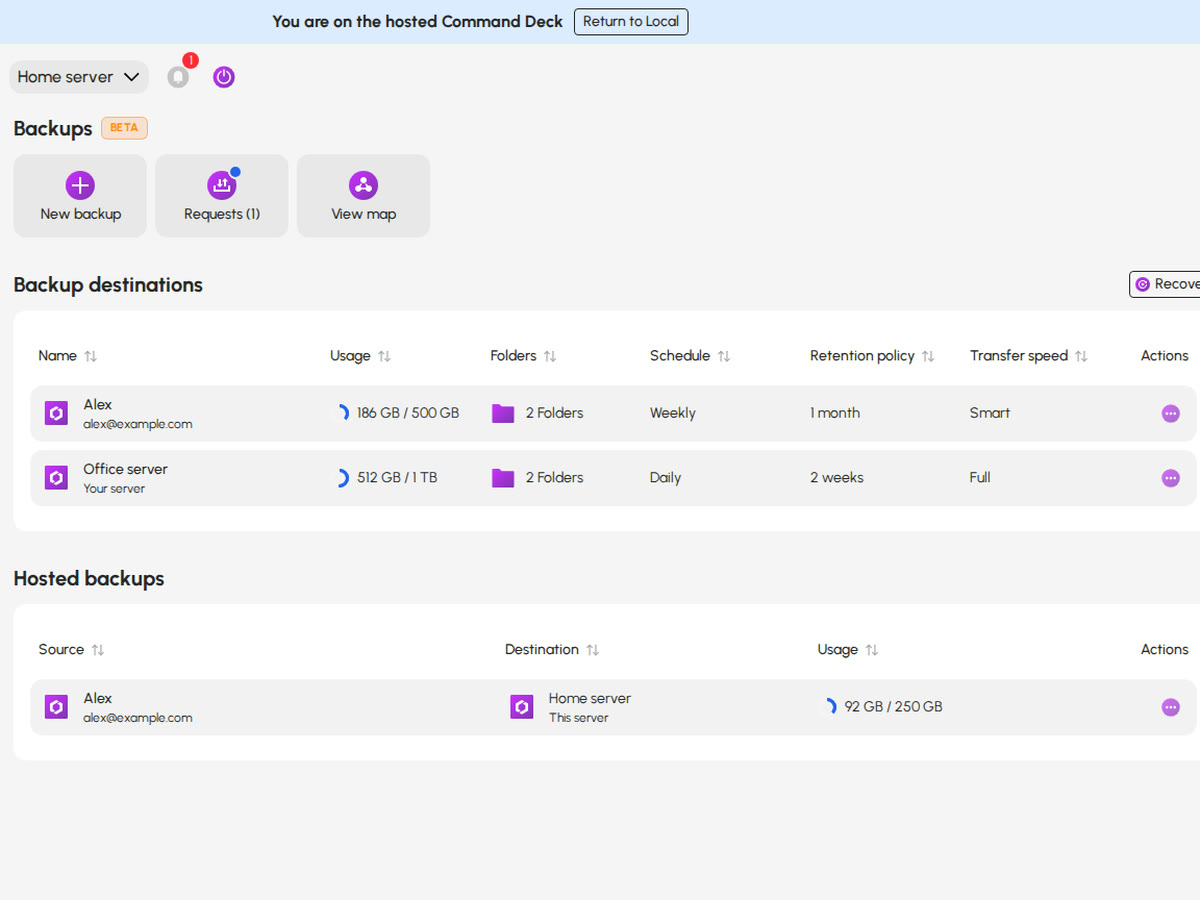
Task: Click usage ring for 512 GB / 1 TB
Action: pyautogui.click(x=342, y=478)
